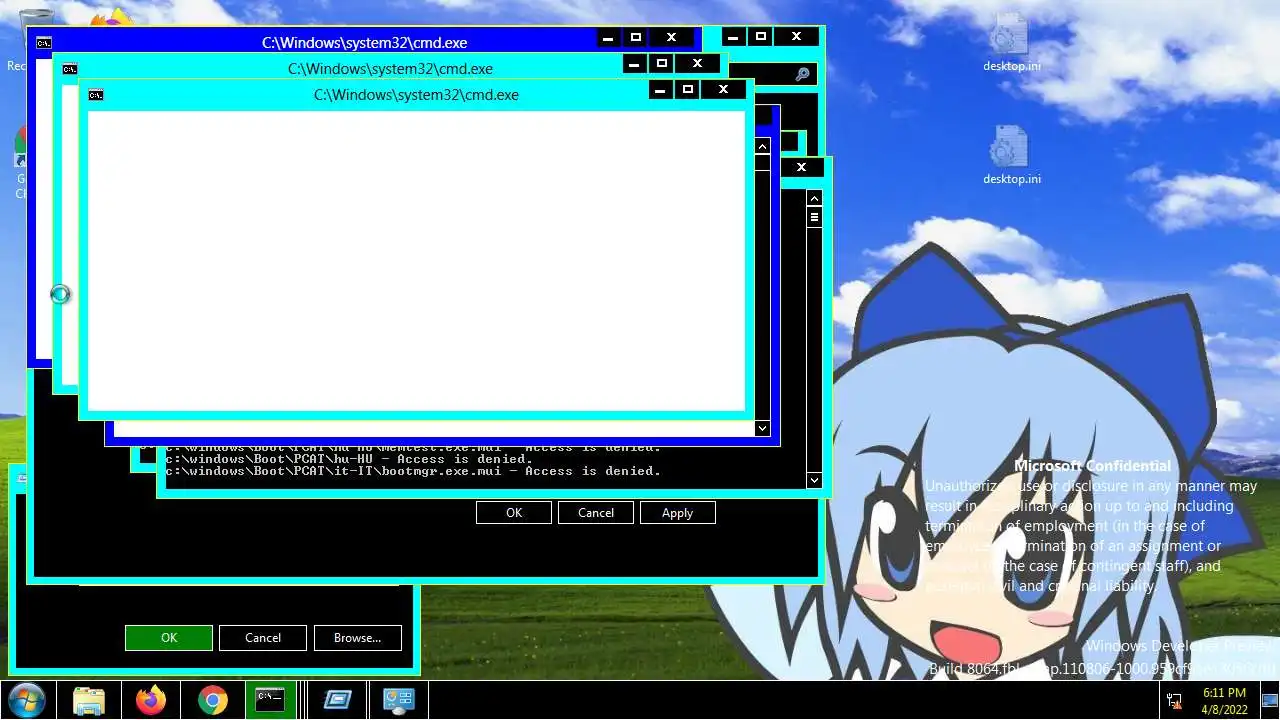Screen dimensions: 1280x720
Task: Click the Run dialog taskbar button
Action: pyautogui.click(x=337, y=700)
